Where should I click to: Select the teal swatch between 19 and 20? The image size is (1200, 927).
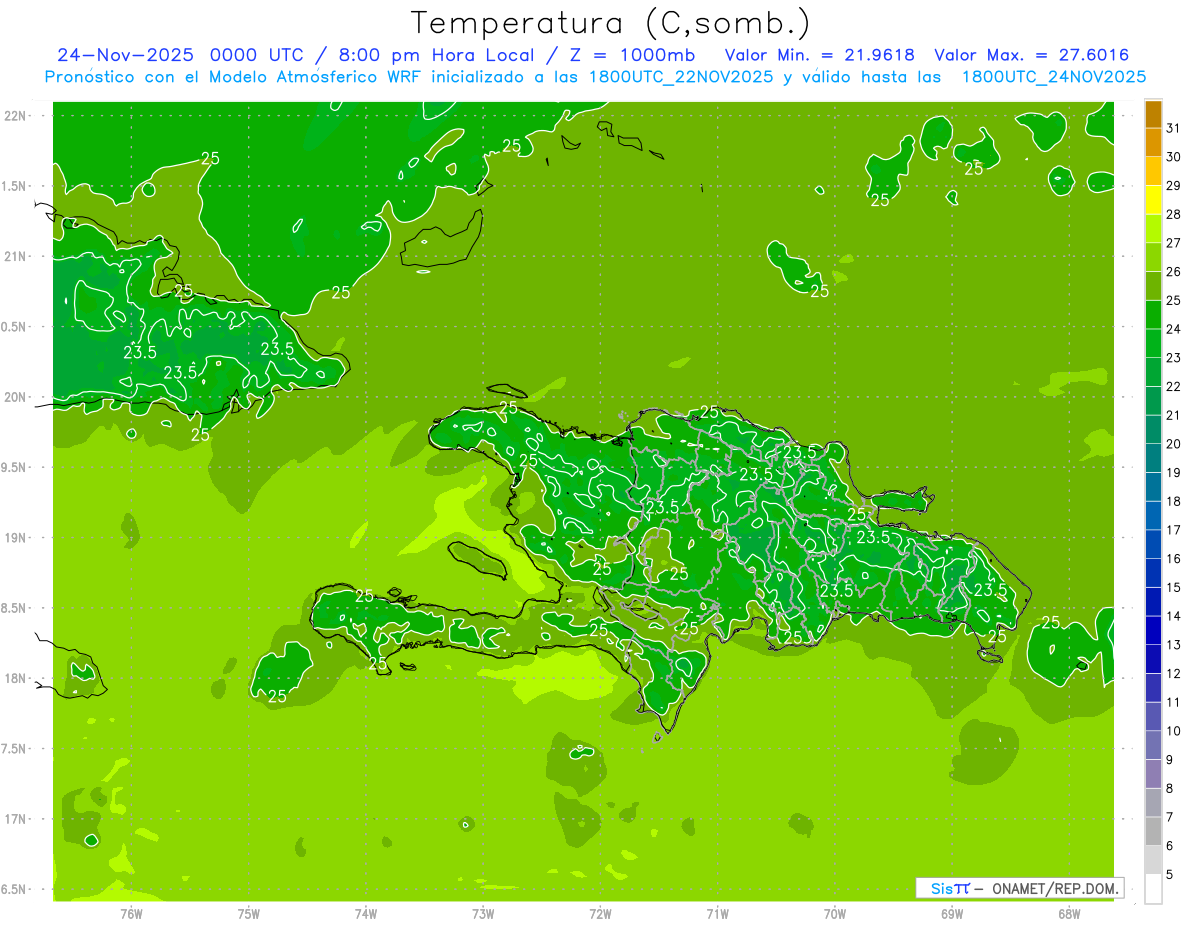tap(1153, 459)
